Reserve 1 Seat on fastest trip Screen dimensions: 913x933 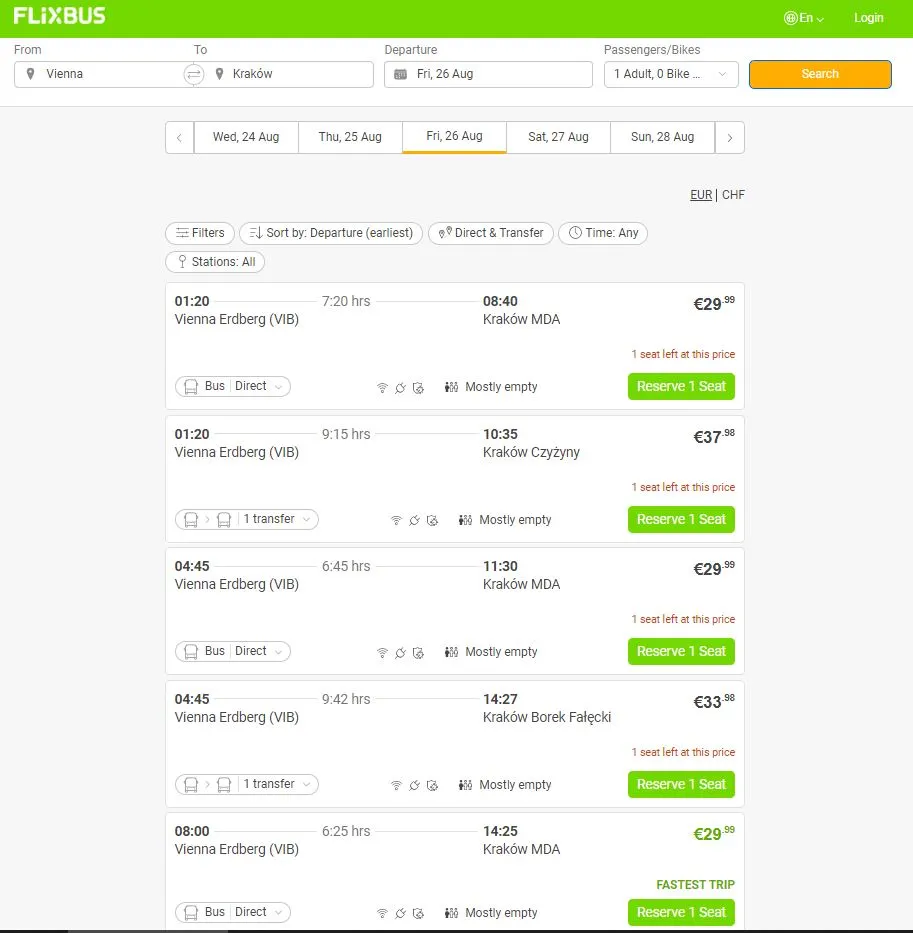(681, 912)
